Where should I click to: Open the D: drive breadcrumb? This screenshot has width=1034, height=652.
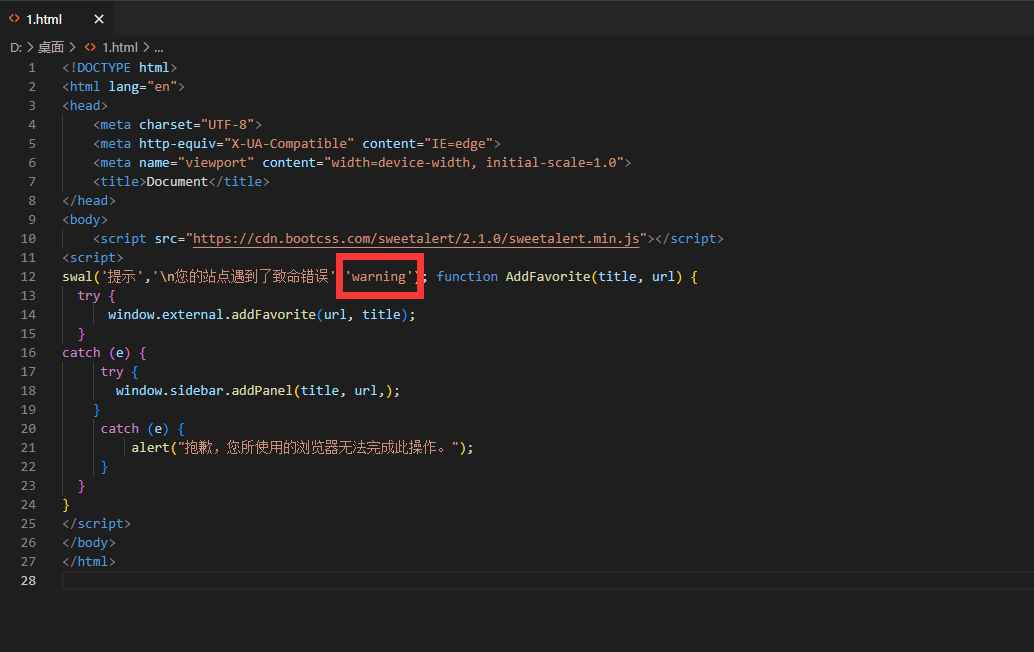click(16, 47)
